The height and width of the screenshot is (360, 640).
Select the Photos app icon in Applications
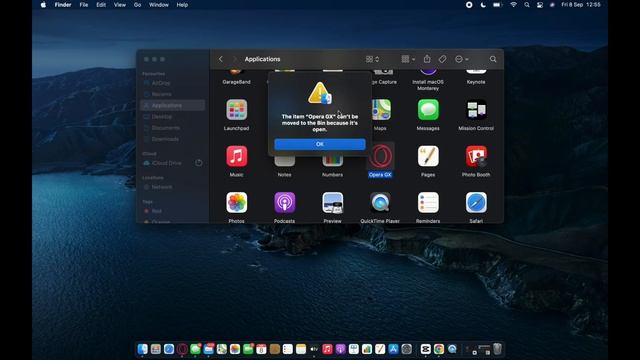pos(236,203)
